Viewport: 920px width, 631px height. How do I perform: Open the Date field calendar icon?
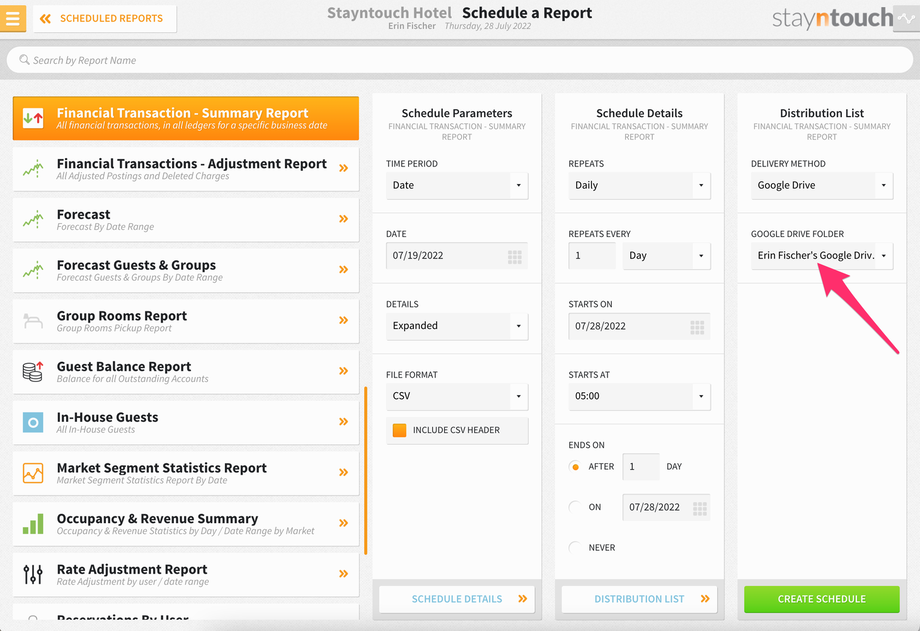515,257
